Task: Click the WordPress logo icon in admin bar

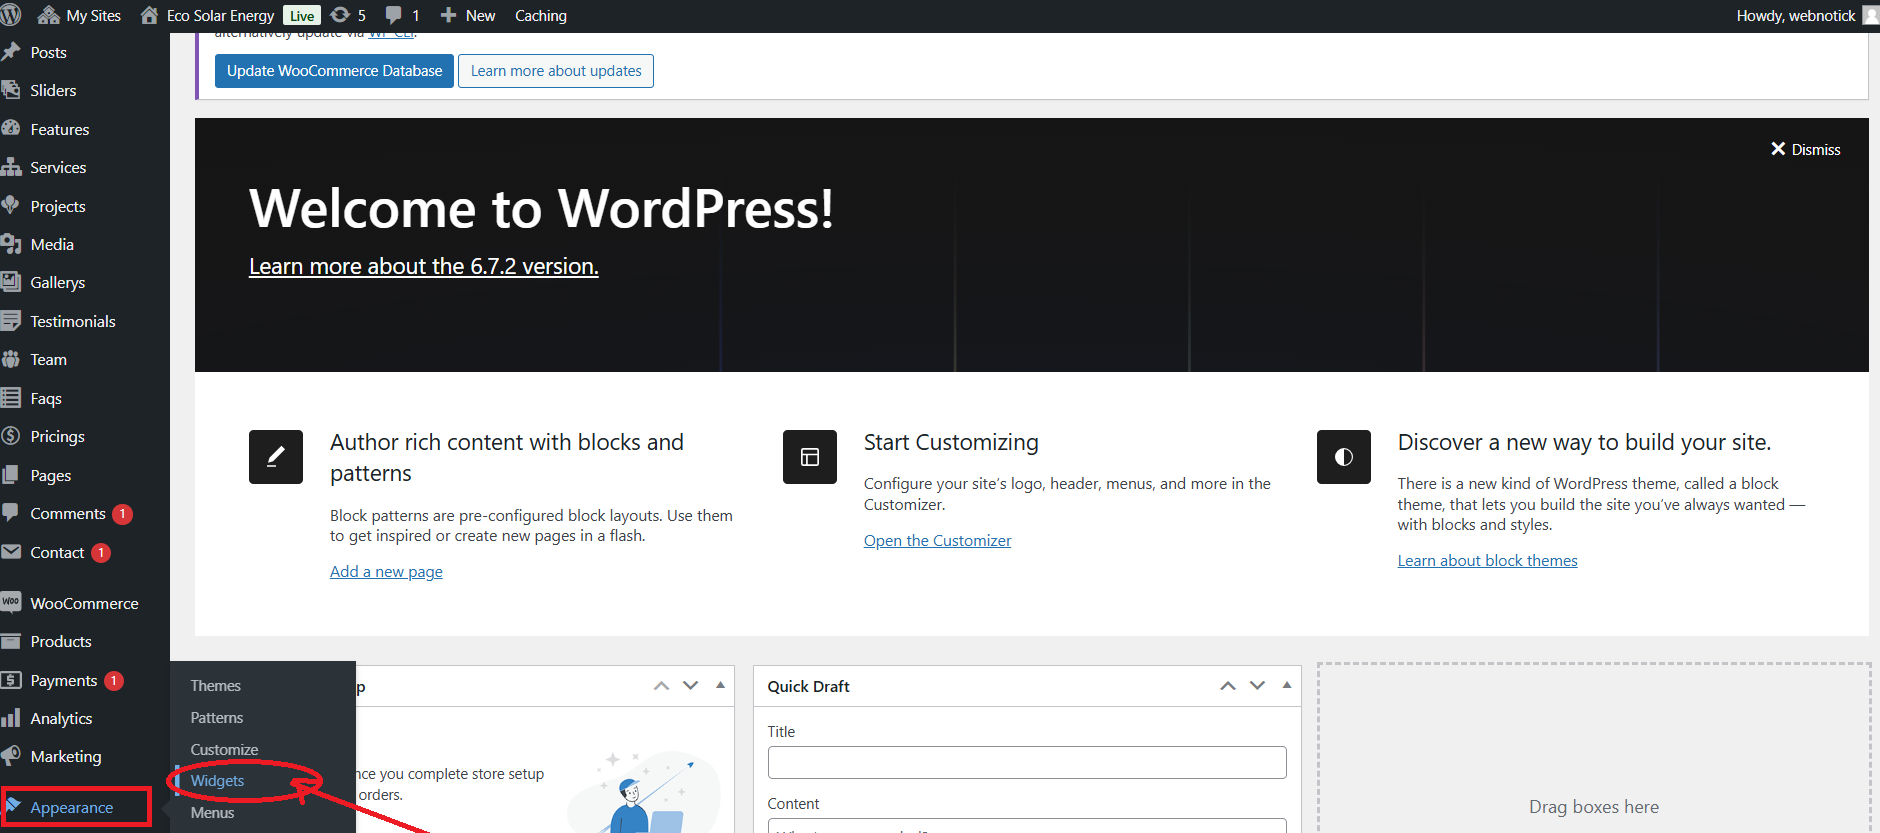Action: coord(11,15)
